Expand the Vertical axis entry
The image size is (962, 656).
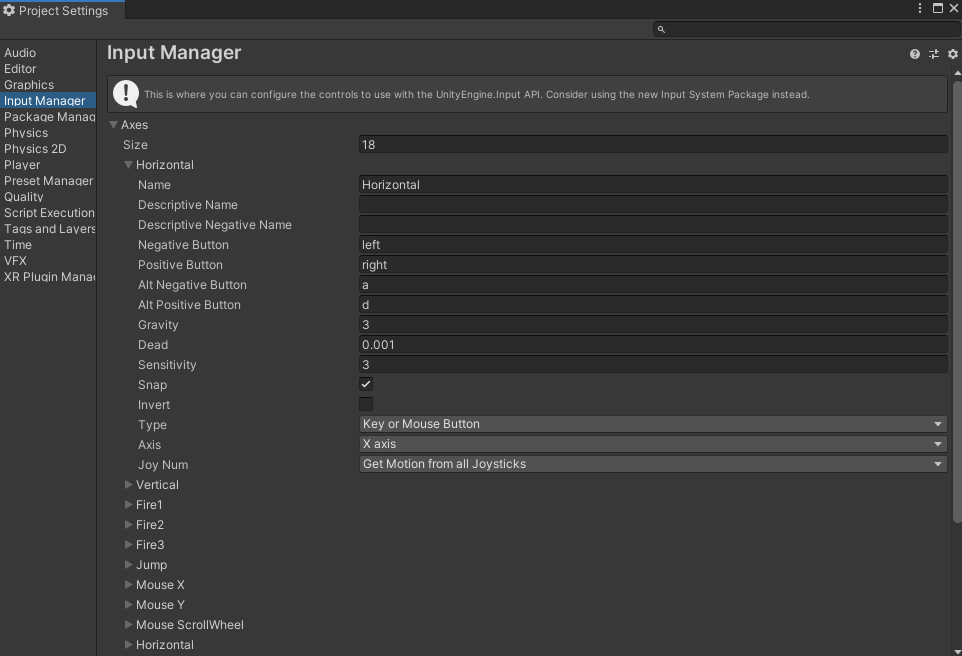[x=129, y=485]
